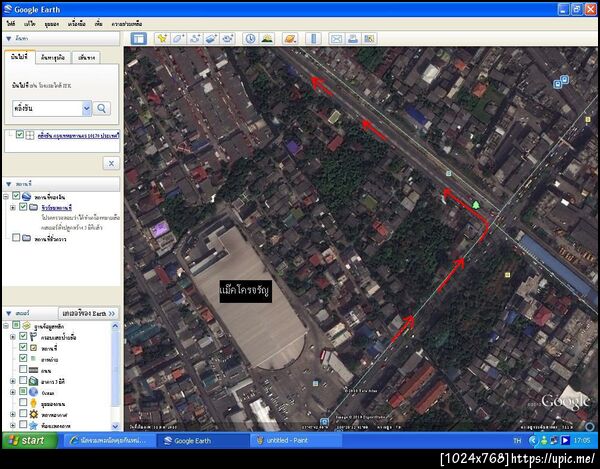The image size is (600, 469).
Task: Click the Email envelope toolbar icon
Action: tap(336, 39)
